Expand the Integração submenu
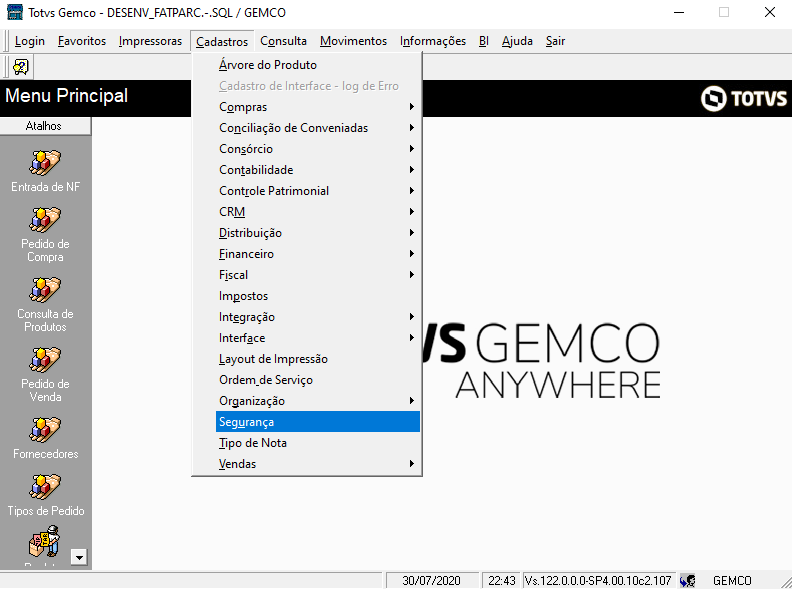This screenshot has height=589, width=792. (x=318, y=317)
